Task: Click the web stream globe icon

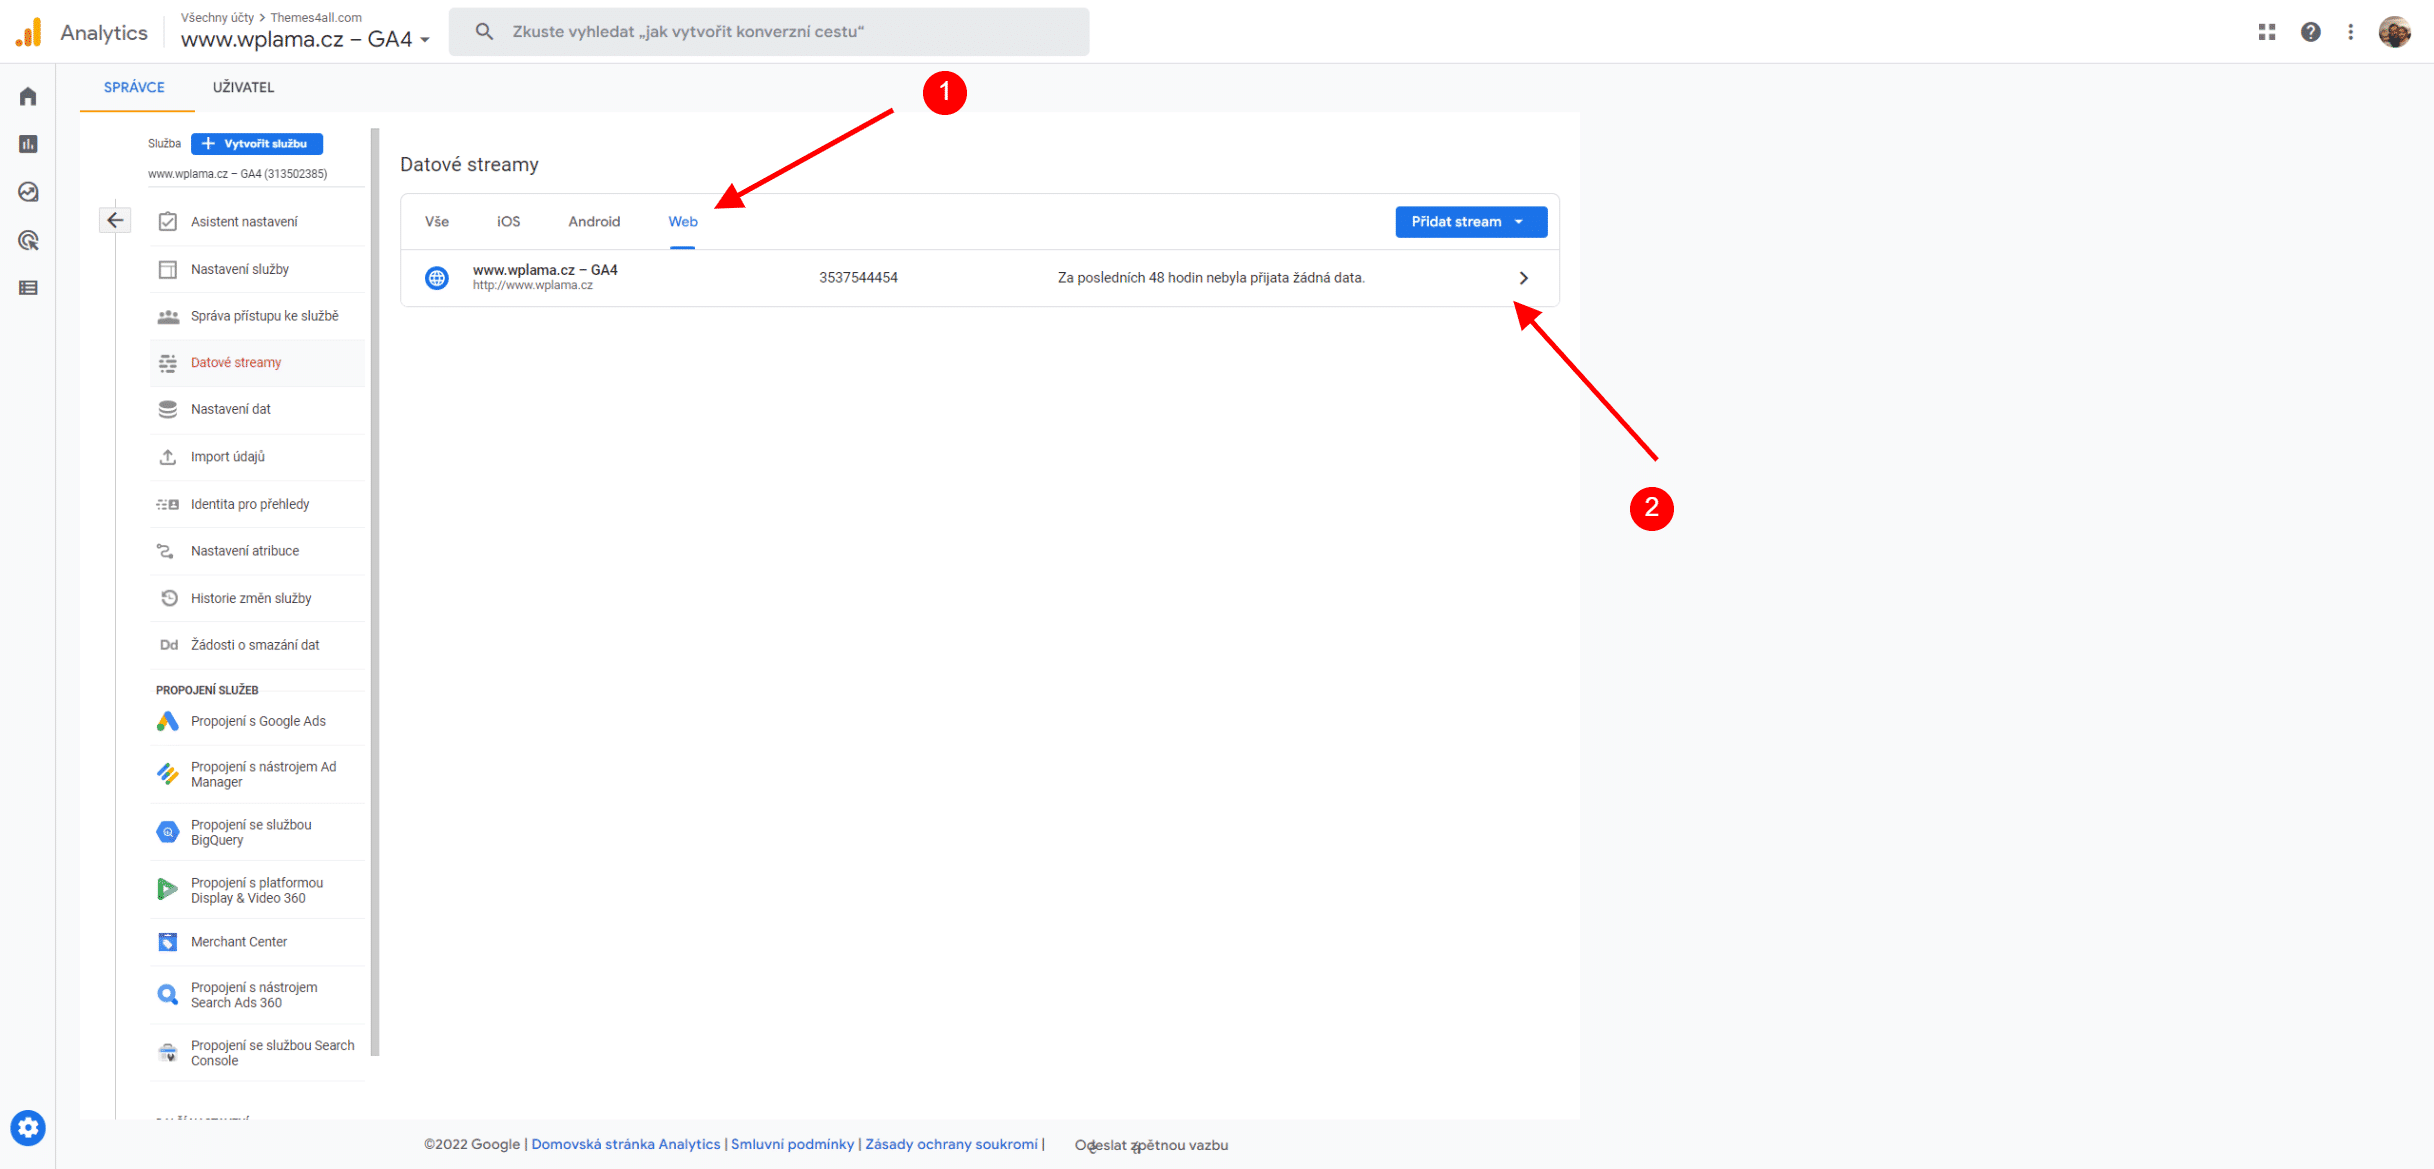Action: 437,278
